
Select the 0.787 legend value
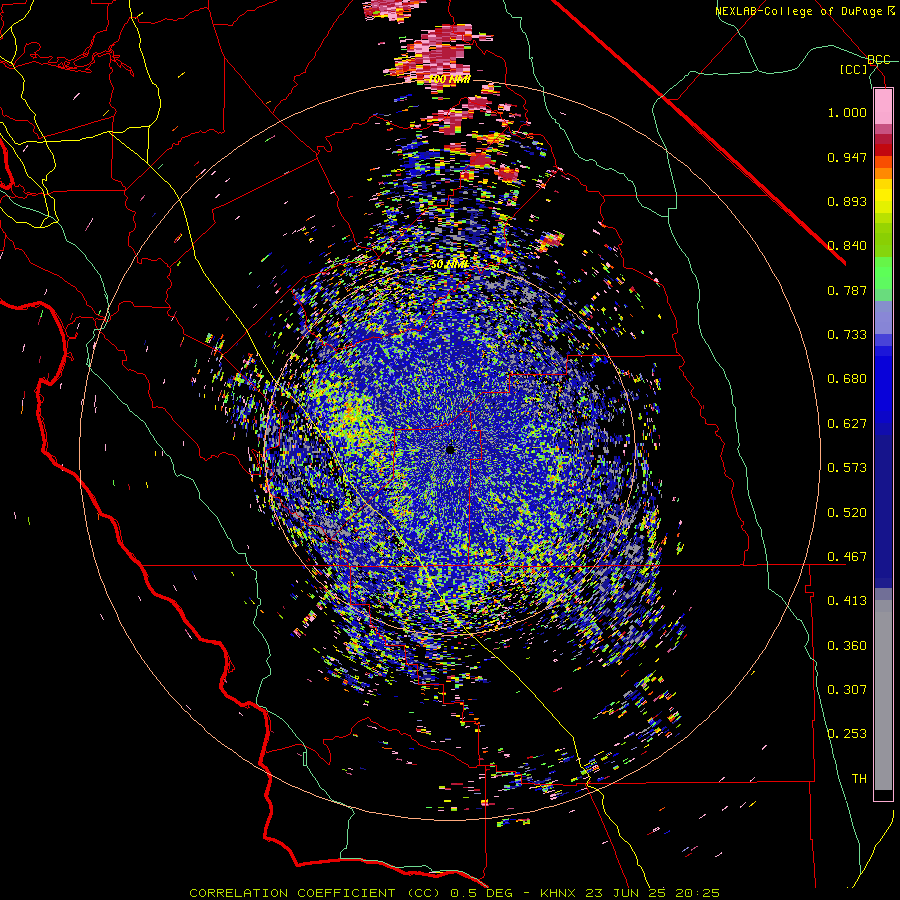(x=847, y=290)
